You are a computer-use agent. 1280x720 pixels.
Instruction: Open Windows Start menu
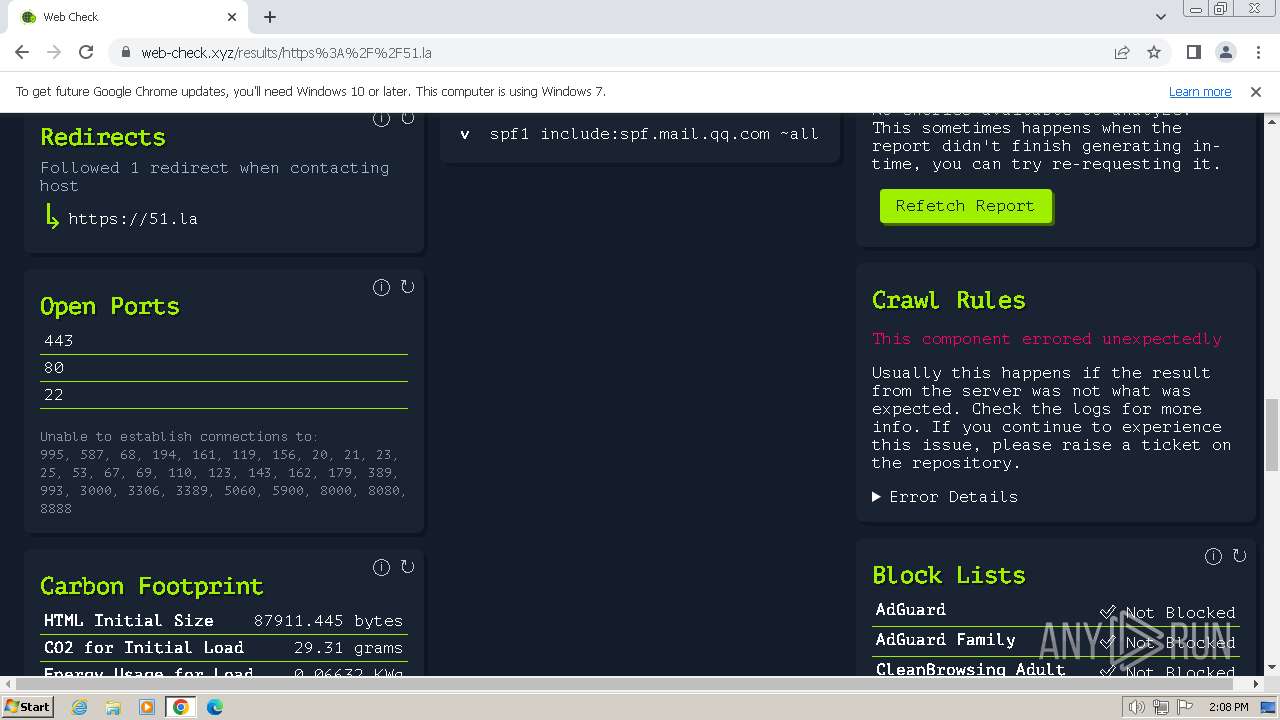point(27,707)
